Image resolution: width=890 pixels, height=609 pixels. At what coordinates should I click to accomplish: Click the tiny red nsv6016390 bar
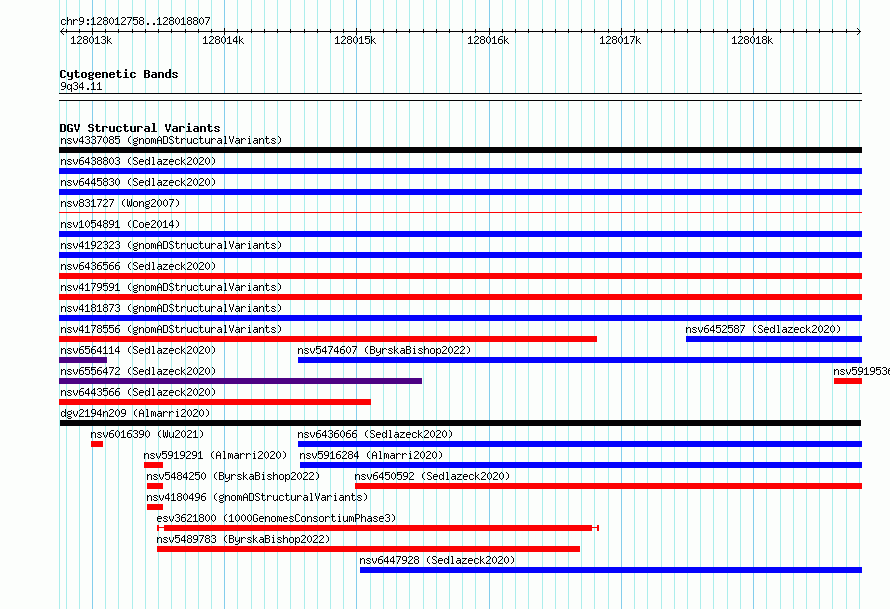(x=97, y=444)
